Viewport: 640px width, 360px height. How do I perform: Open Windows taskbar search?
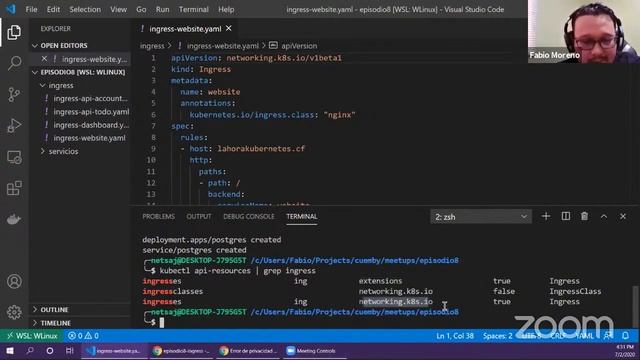[x=30, y=351]
